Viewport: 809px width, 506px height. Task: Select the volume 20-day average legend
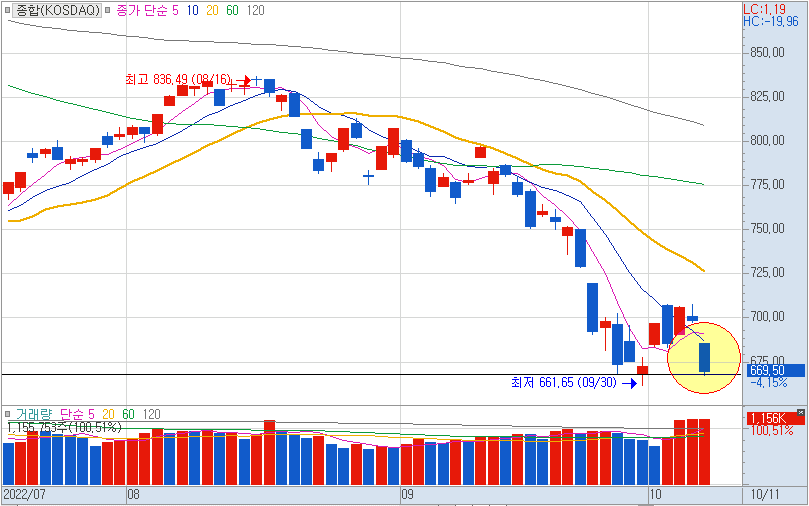point(108,414)
